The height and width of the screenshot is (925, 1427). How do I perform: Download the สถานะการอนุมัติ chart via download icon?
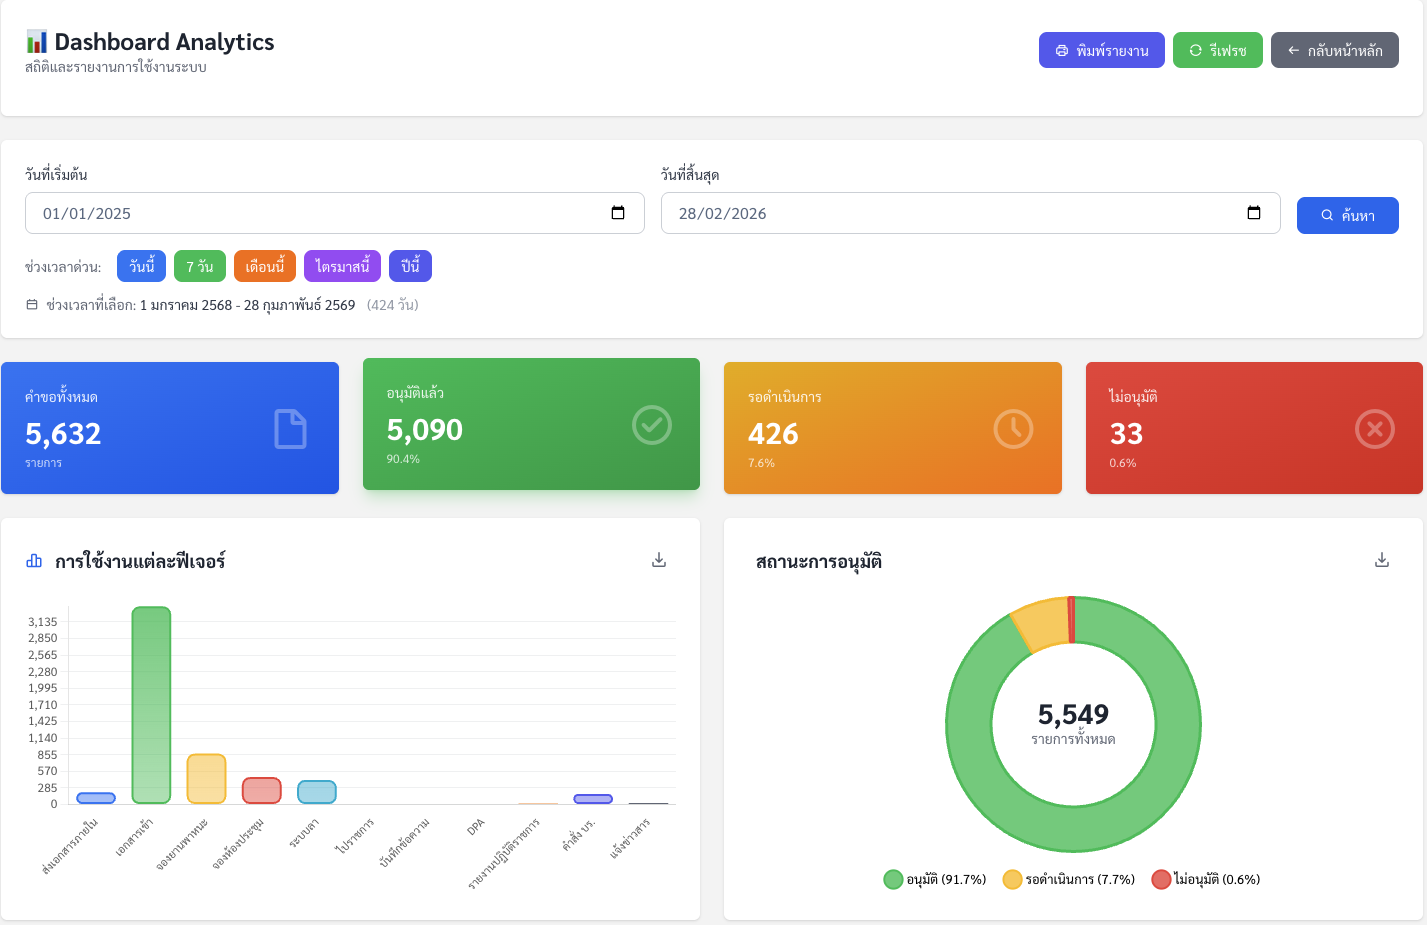point(1382,560)
